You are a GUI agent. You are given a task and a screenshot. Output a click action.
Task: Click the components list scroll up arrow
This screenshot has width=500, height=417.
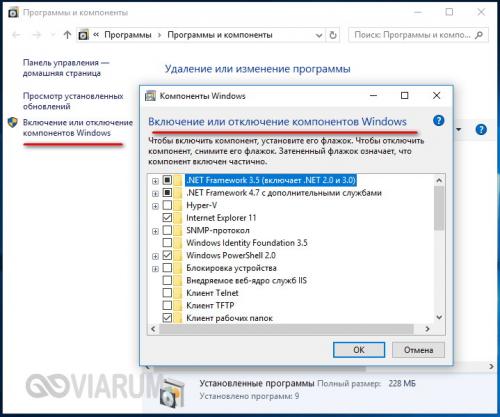[439, 180]
